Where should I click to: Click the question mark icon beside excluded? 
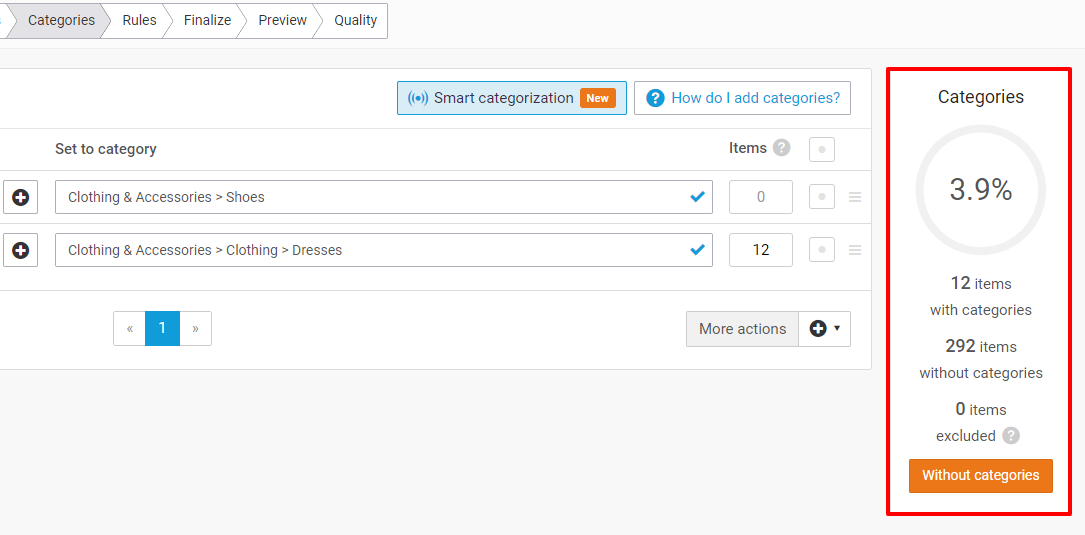[x=1011, y=436]
